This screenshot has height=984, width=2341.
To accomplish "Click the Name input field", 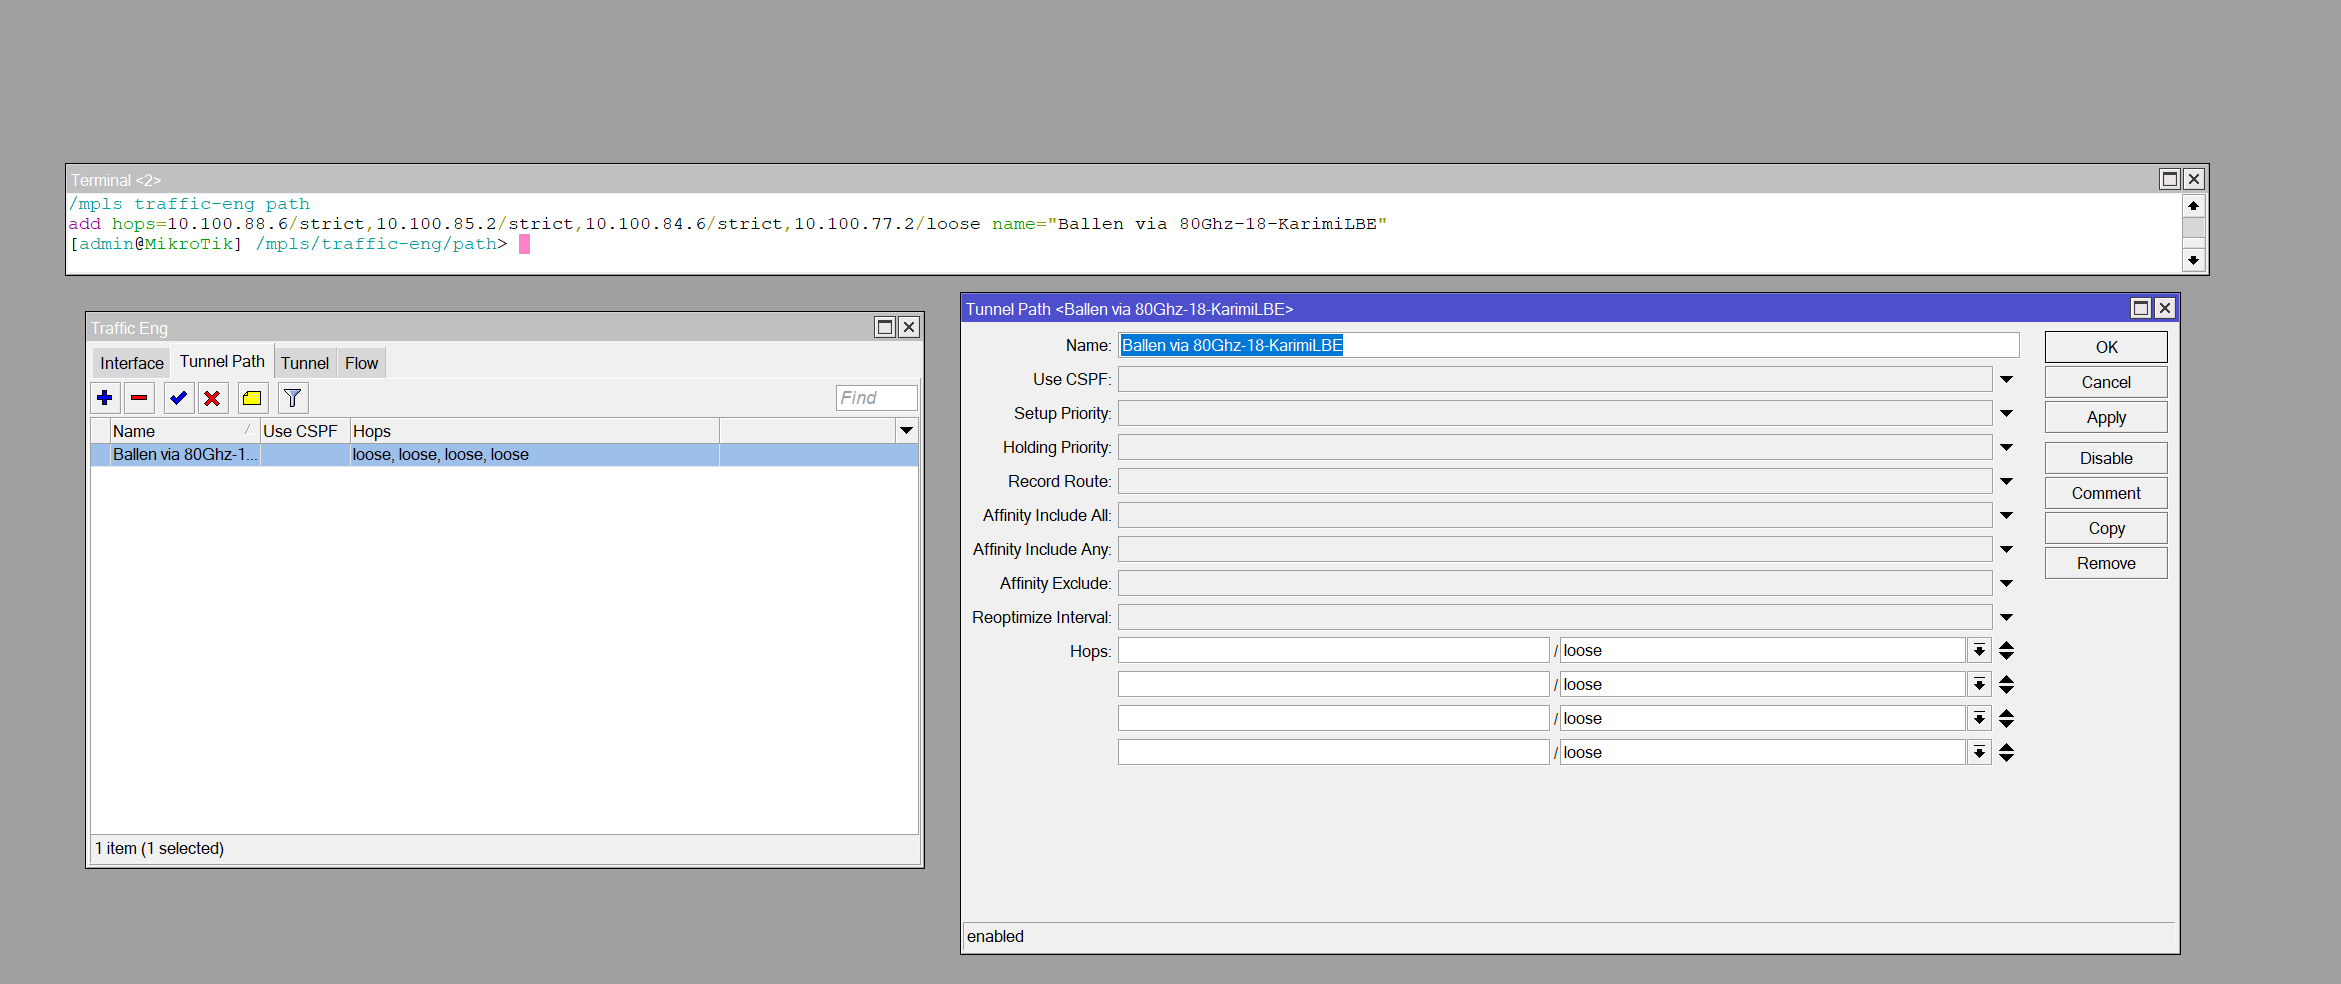I will [1568, 345].
